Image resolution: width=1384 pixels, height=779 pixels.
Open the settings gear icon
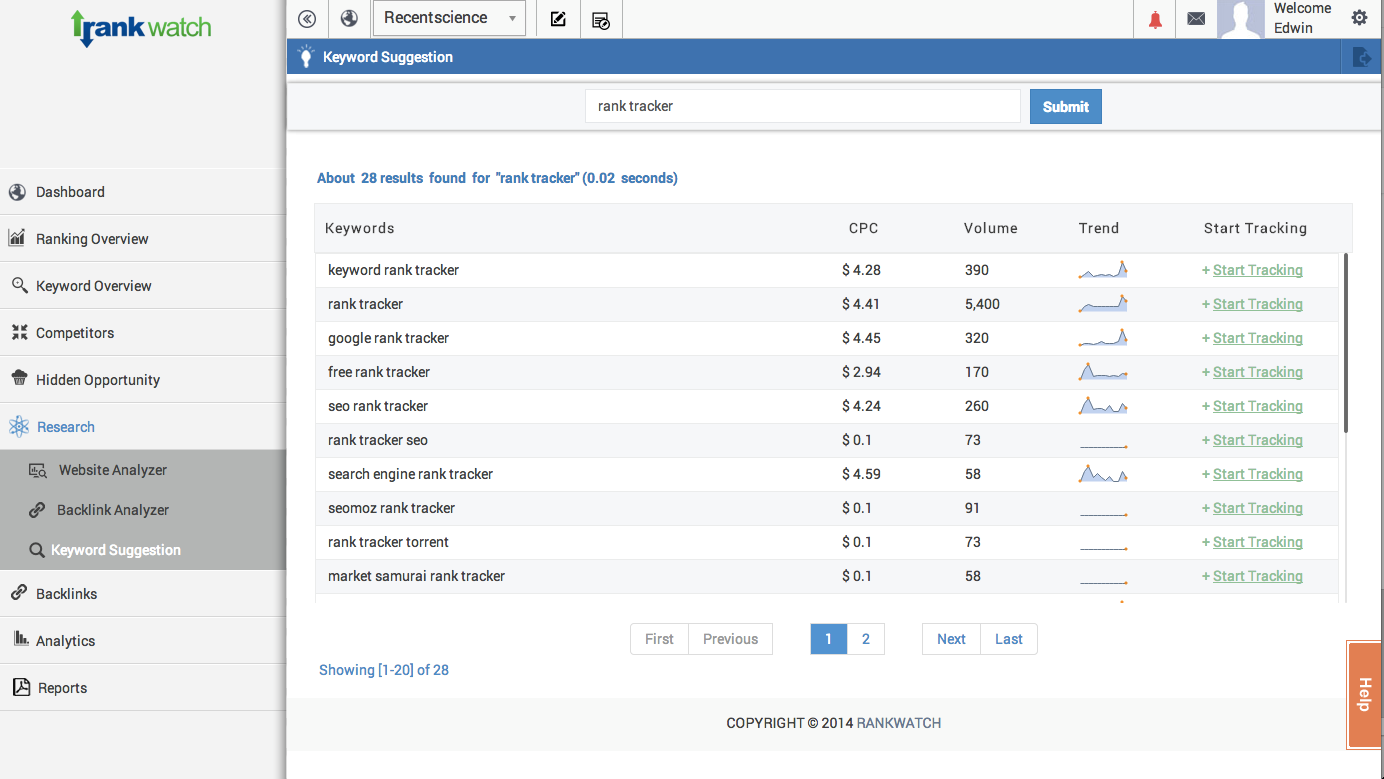pos(1359,17)
